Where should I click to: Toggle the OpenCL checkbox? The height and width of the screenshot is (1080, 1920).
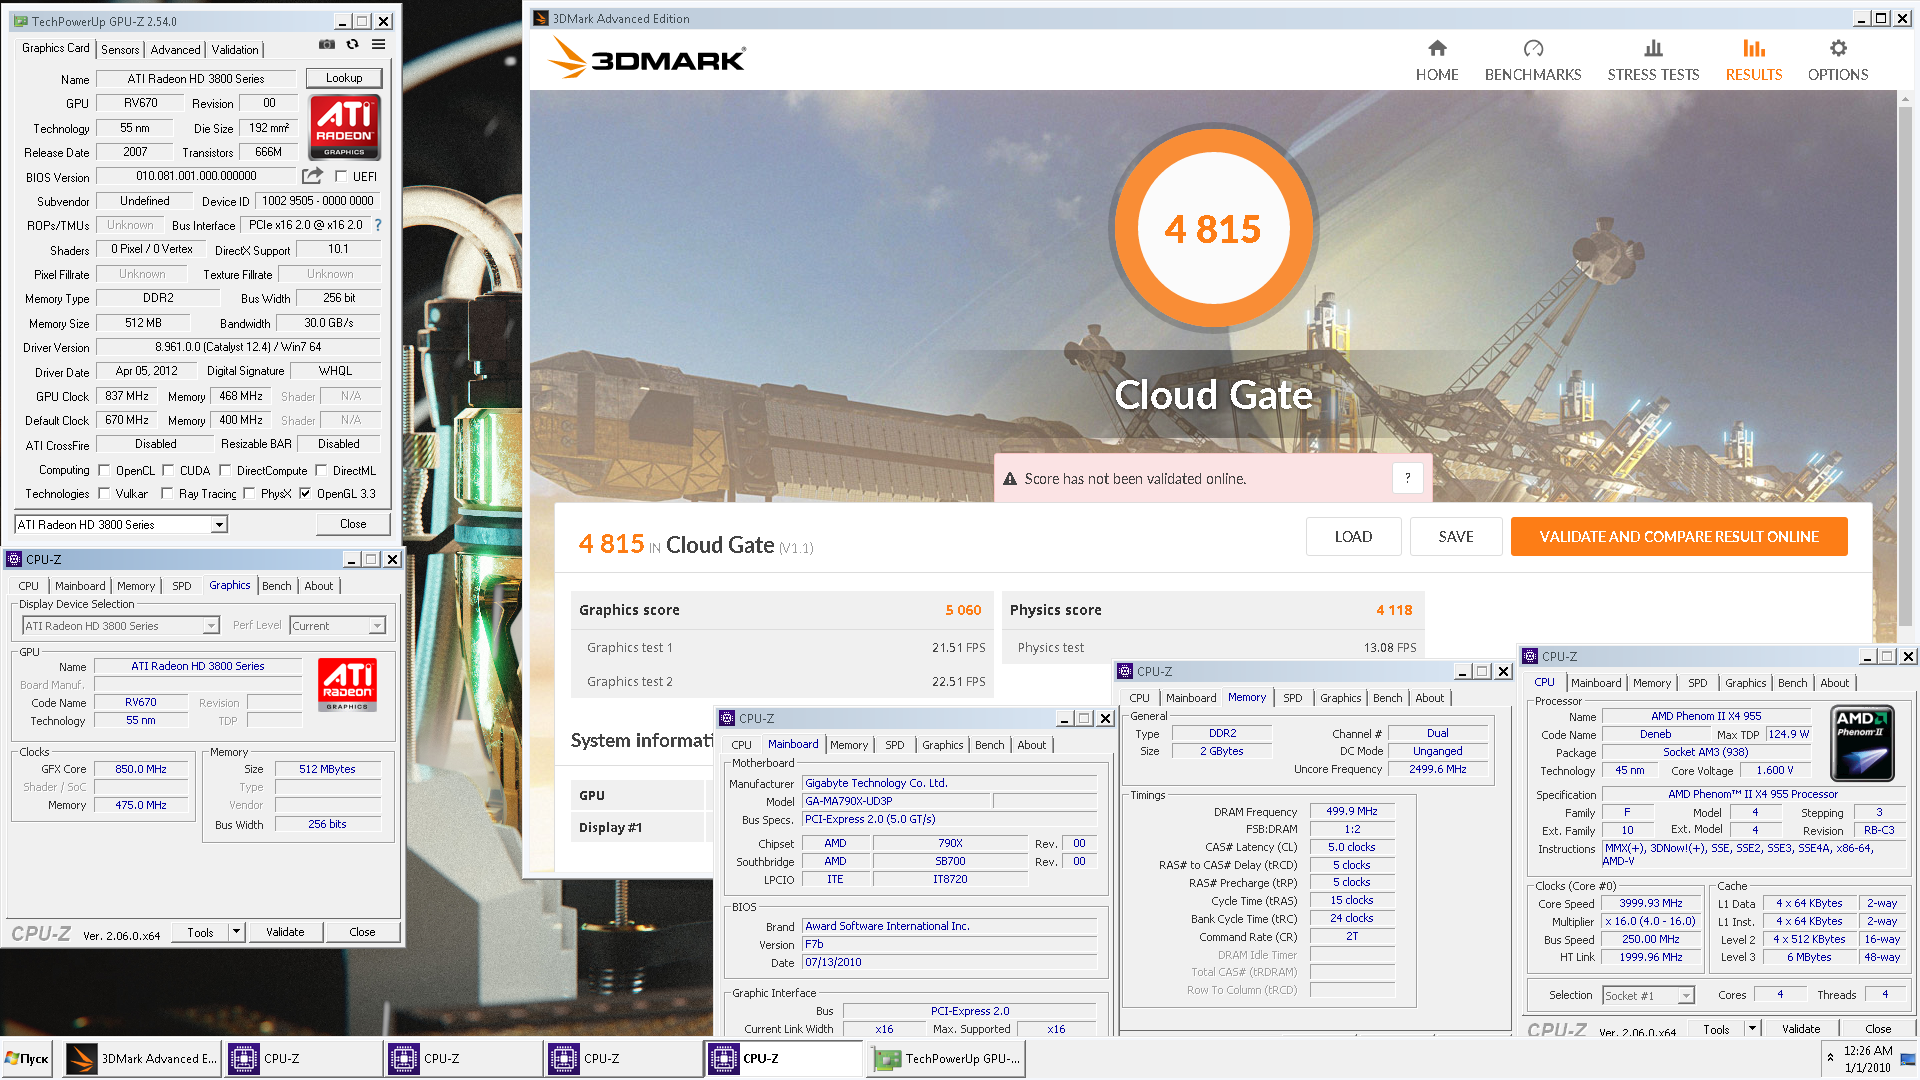(104, 470)
